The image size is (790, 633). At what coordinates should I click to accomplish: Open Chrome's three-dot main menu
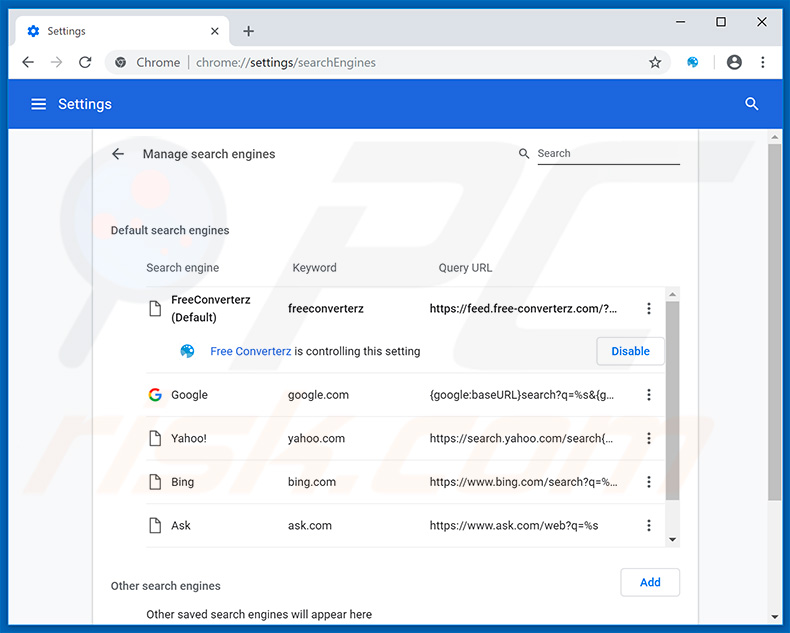click(763, 62)
